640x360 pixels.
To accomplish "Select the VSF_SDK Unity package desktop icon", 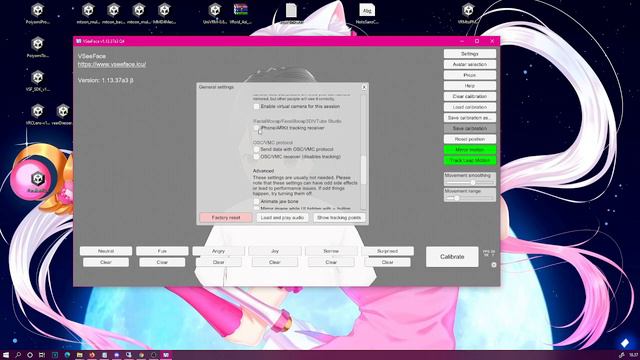I will (x=38, y=80).
